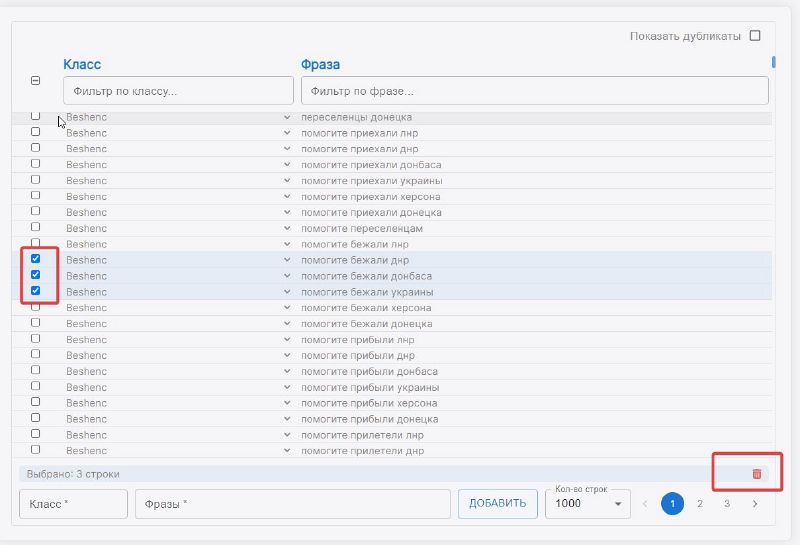Open class dropdown for 'помогите бежали херсона'

(x=286, y=308)
